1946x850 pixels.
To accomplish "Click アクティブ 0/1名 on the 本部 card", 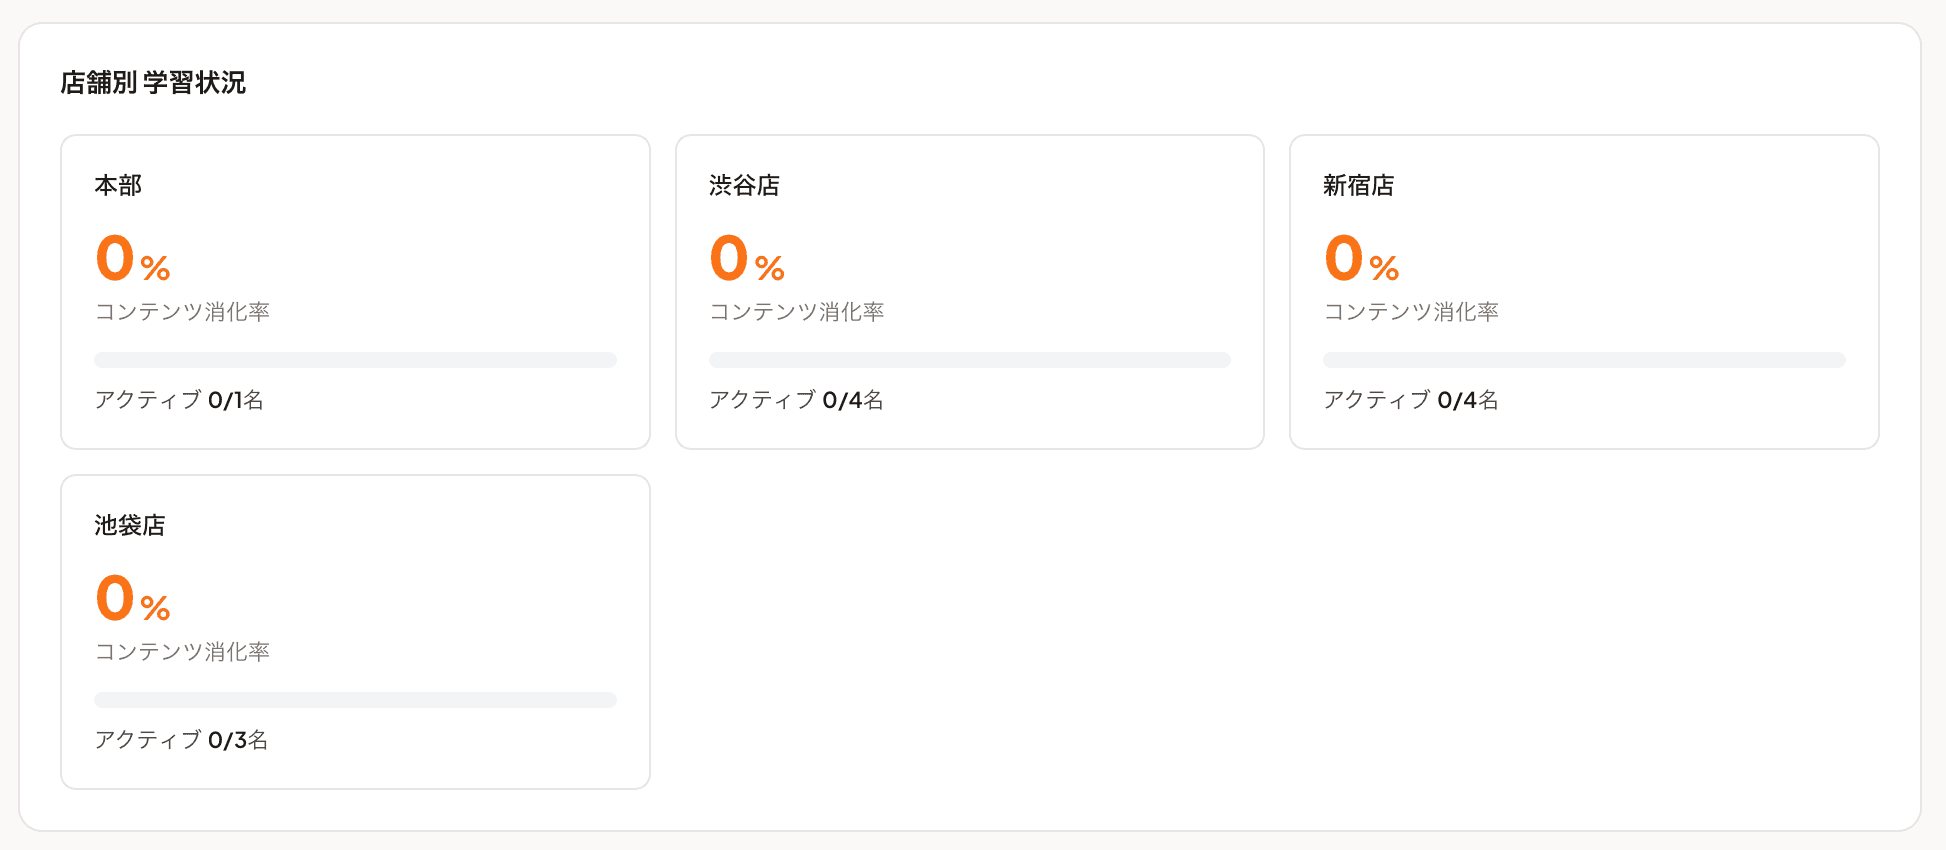I will [178, 399].
